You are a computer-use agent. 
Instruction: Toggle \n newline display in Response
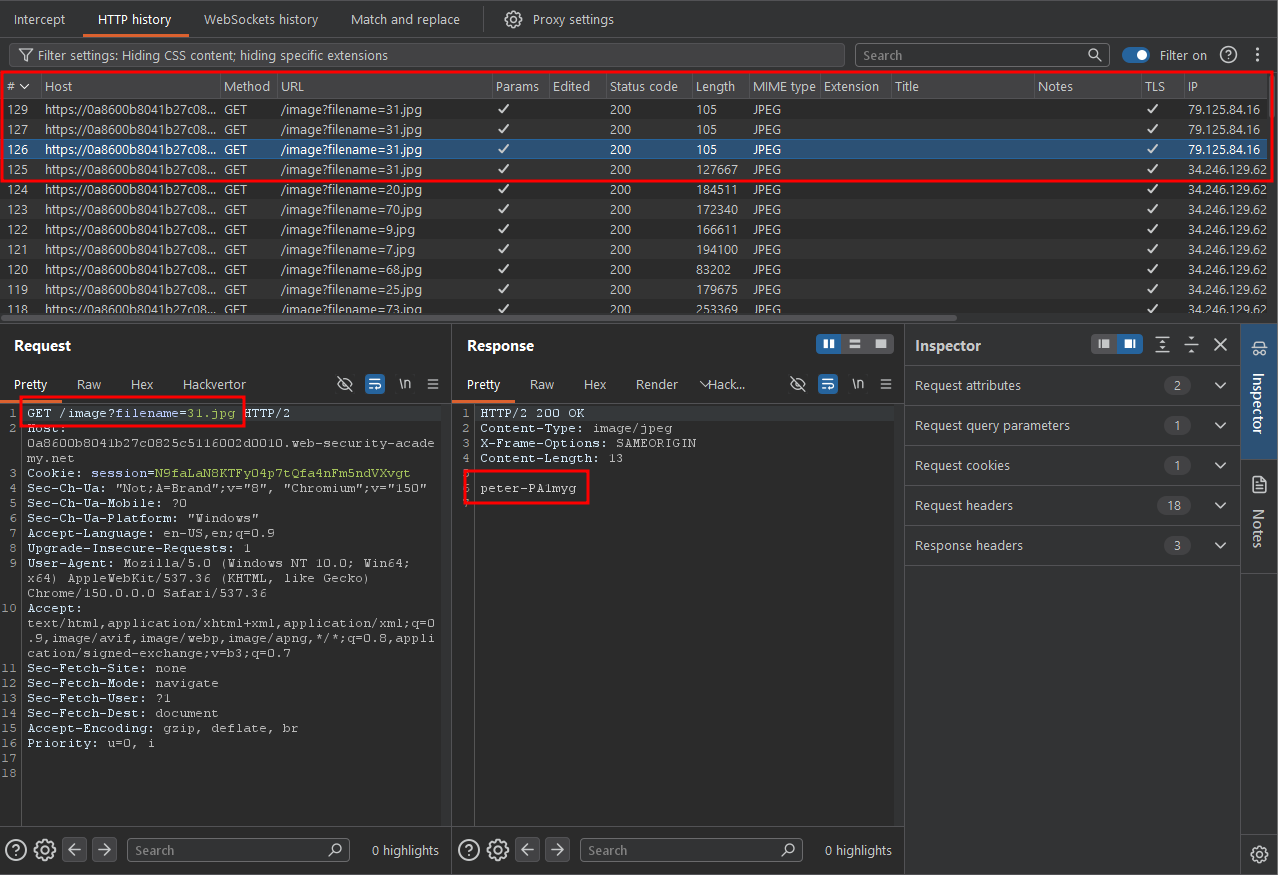click(858, 384)
